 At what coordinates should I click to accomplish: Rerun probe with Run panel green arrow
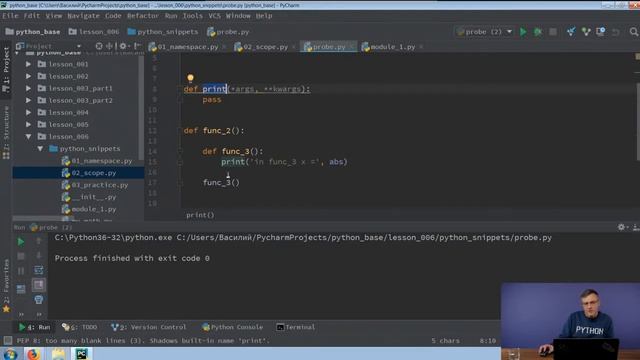tap(20, 242)
